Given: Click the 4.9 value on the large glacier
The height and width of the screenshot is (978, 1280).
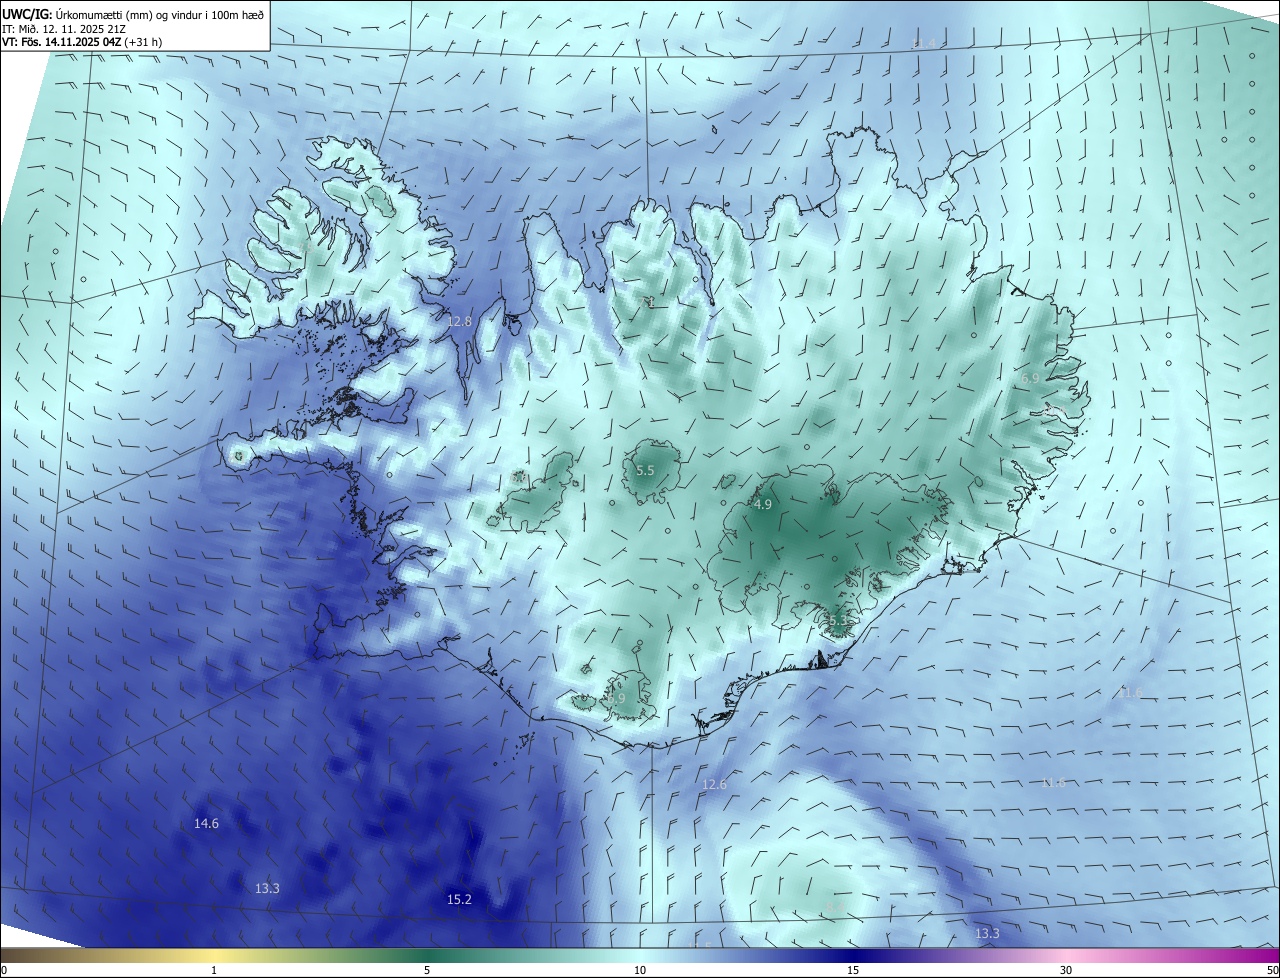Looking at the screenshot, I should tap(762, 505).
